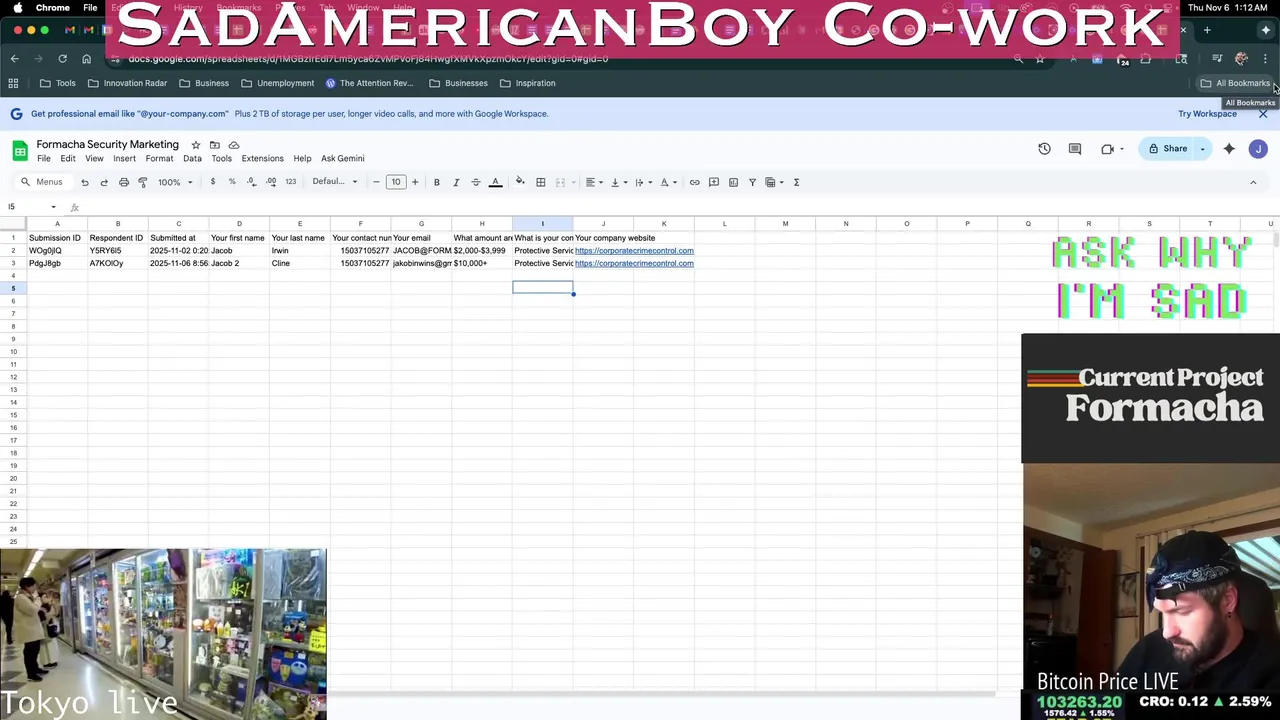This screenshot has width=1280, height=720.
Task: Click the font size field
Action: click(396, 182)
